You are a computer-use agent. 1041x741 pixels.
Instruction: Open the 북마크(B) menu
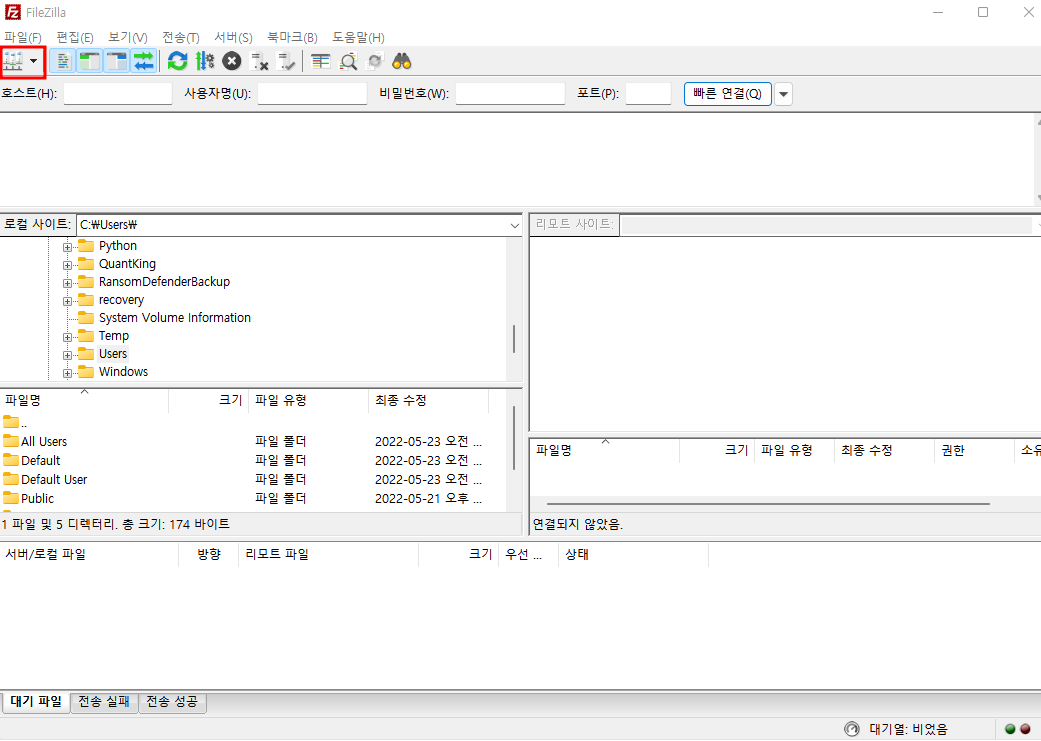tap(292, 38)
